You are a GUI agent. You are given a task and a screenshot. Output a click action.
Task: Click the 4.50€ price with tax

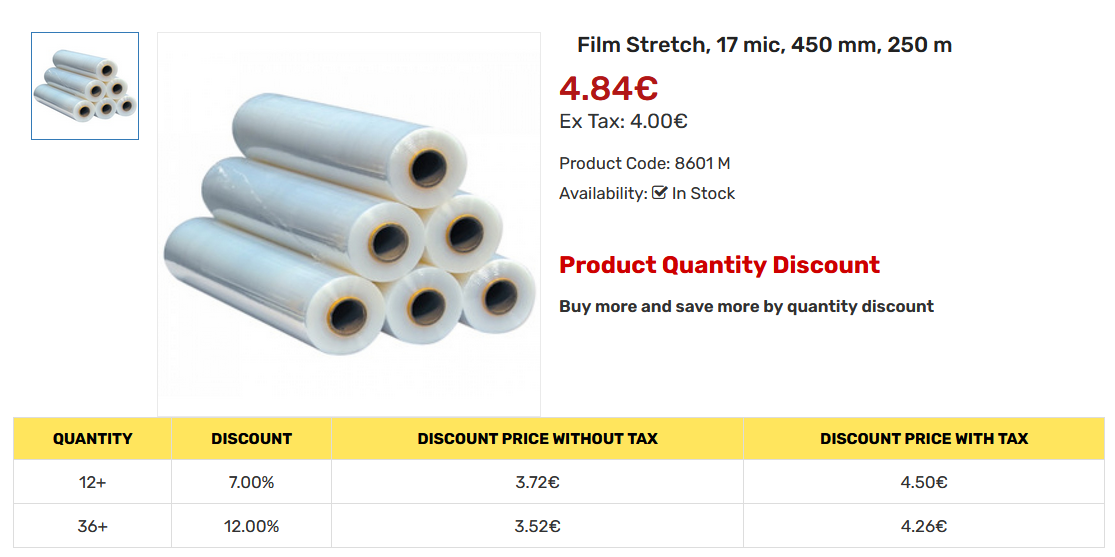[924, 482]
